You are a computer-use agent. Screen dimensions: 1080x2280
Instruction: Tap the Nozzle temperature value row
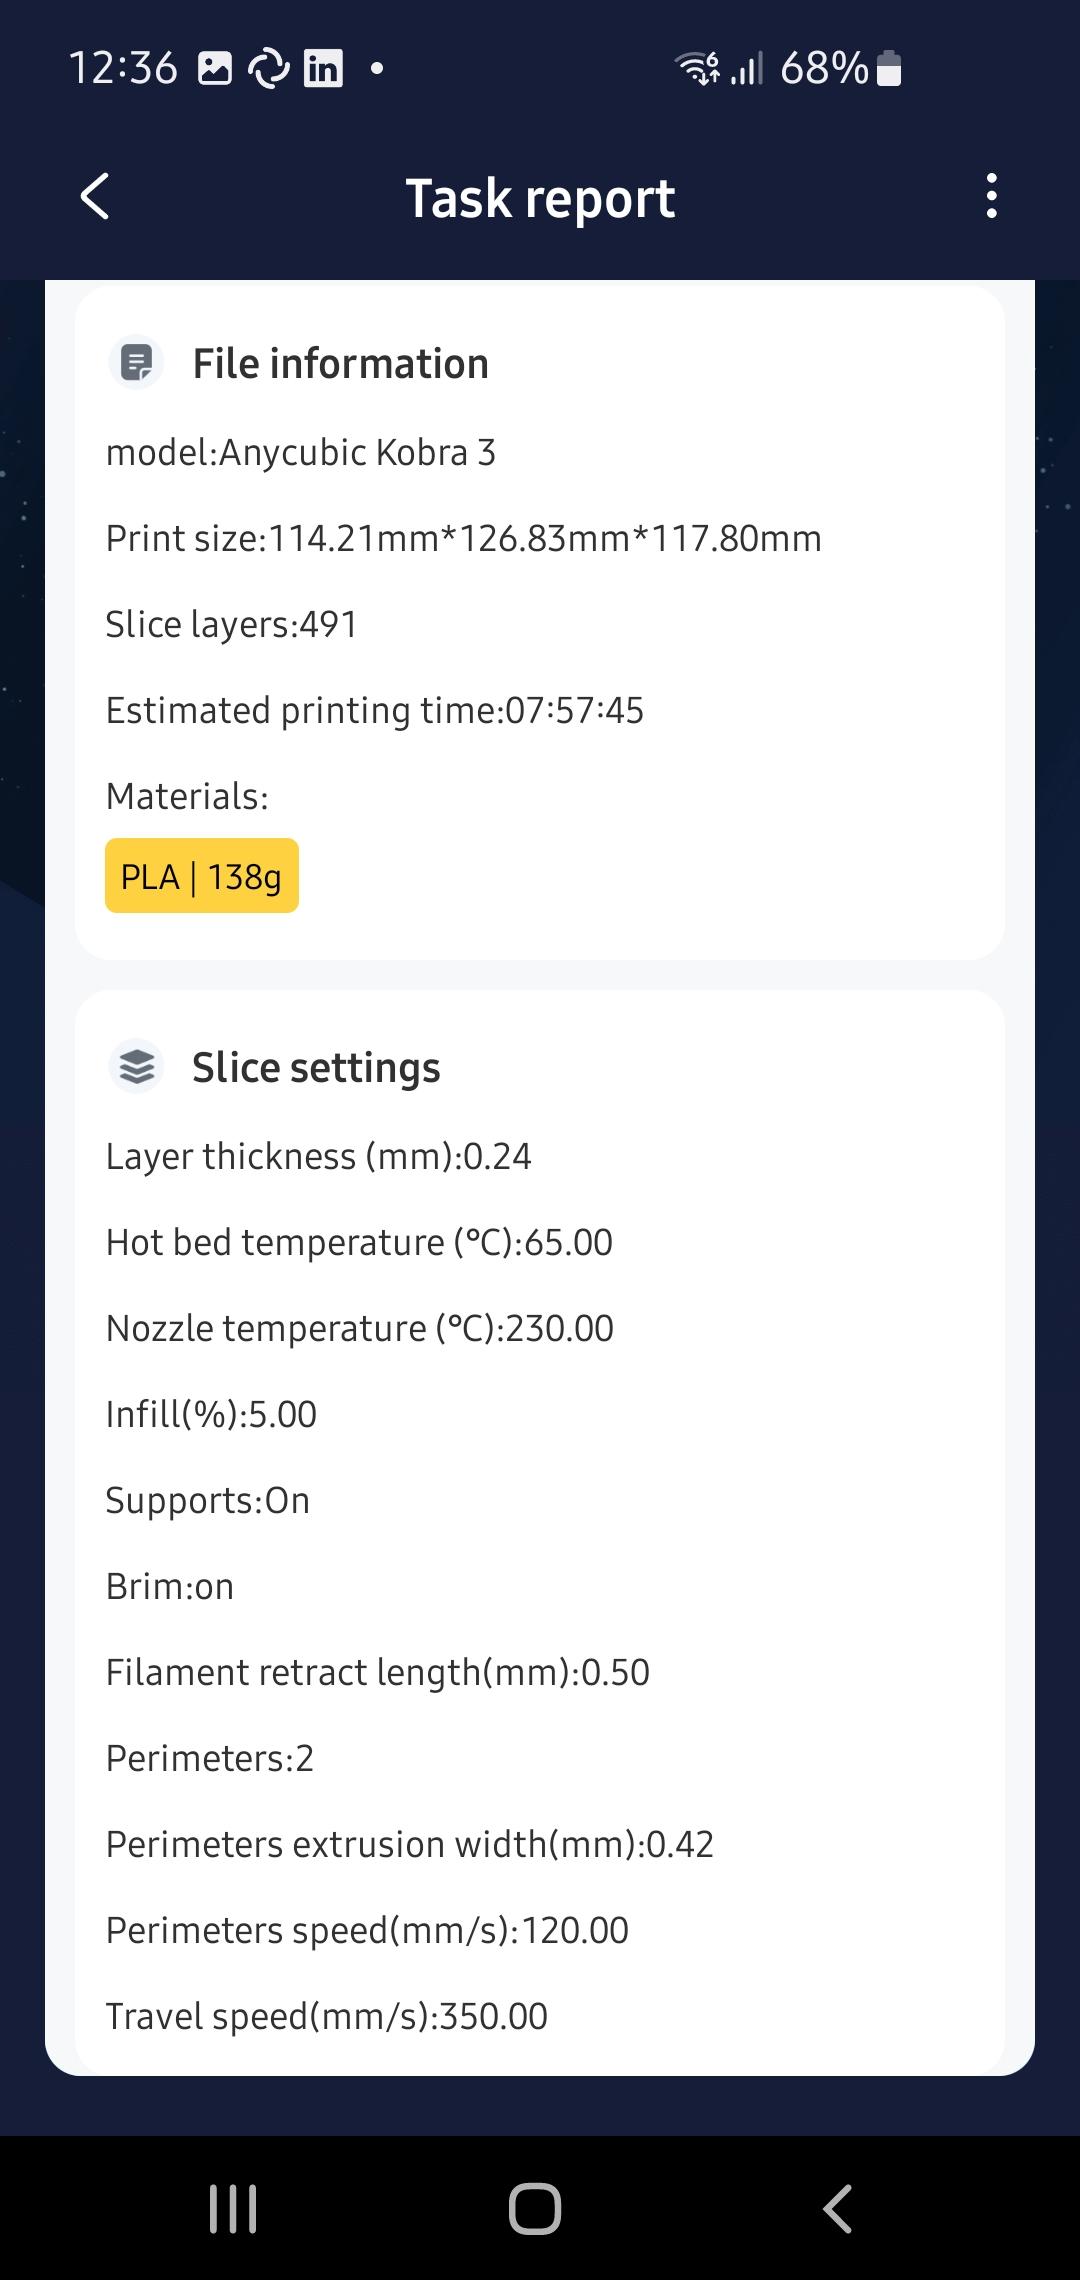coord(360,1328)
